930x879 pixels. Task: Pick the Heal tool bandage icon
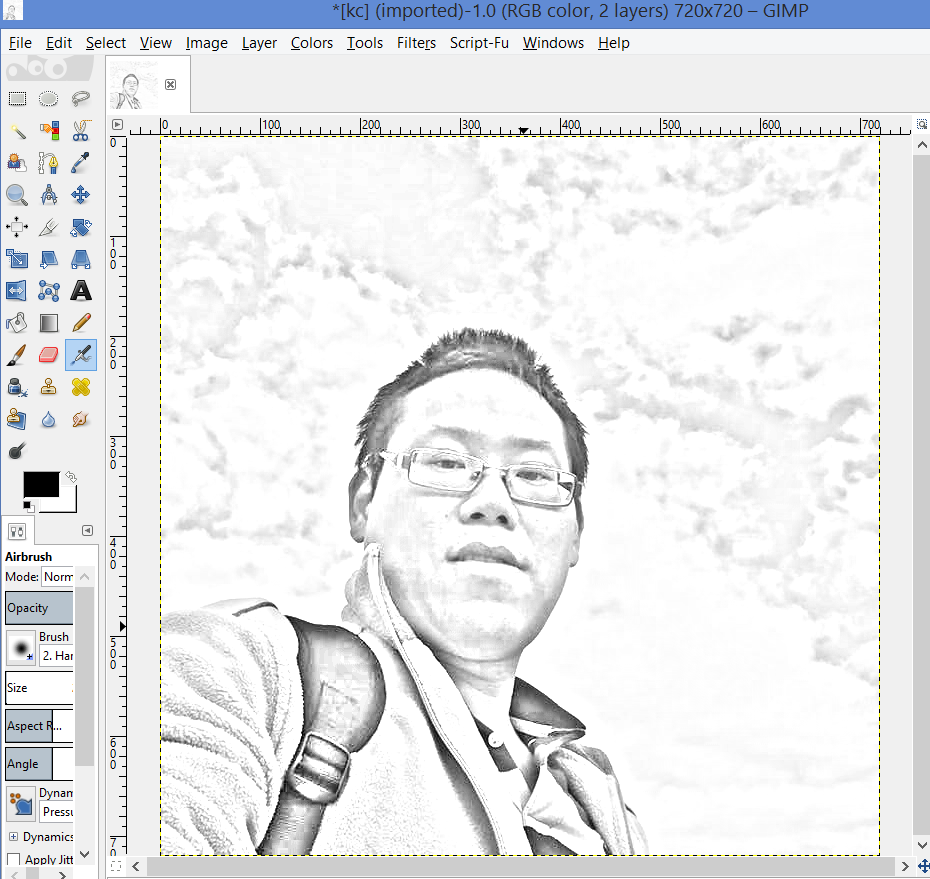pyautogui.click(x=81, y=387)
